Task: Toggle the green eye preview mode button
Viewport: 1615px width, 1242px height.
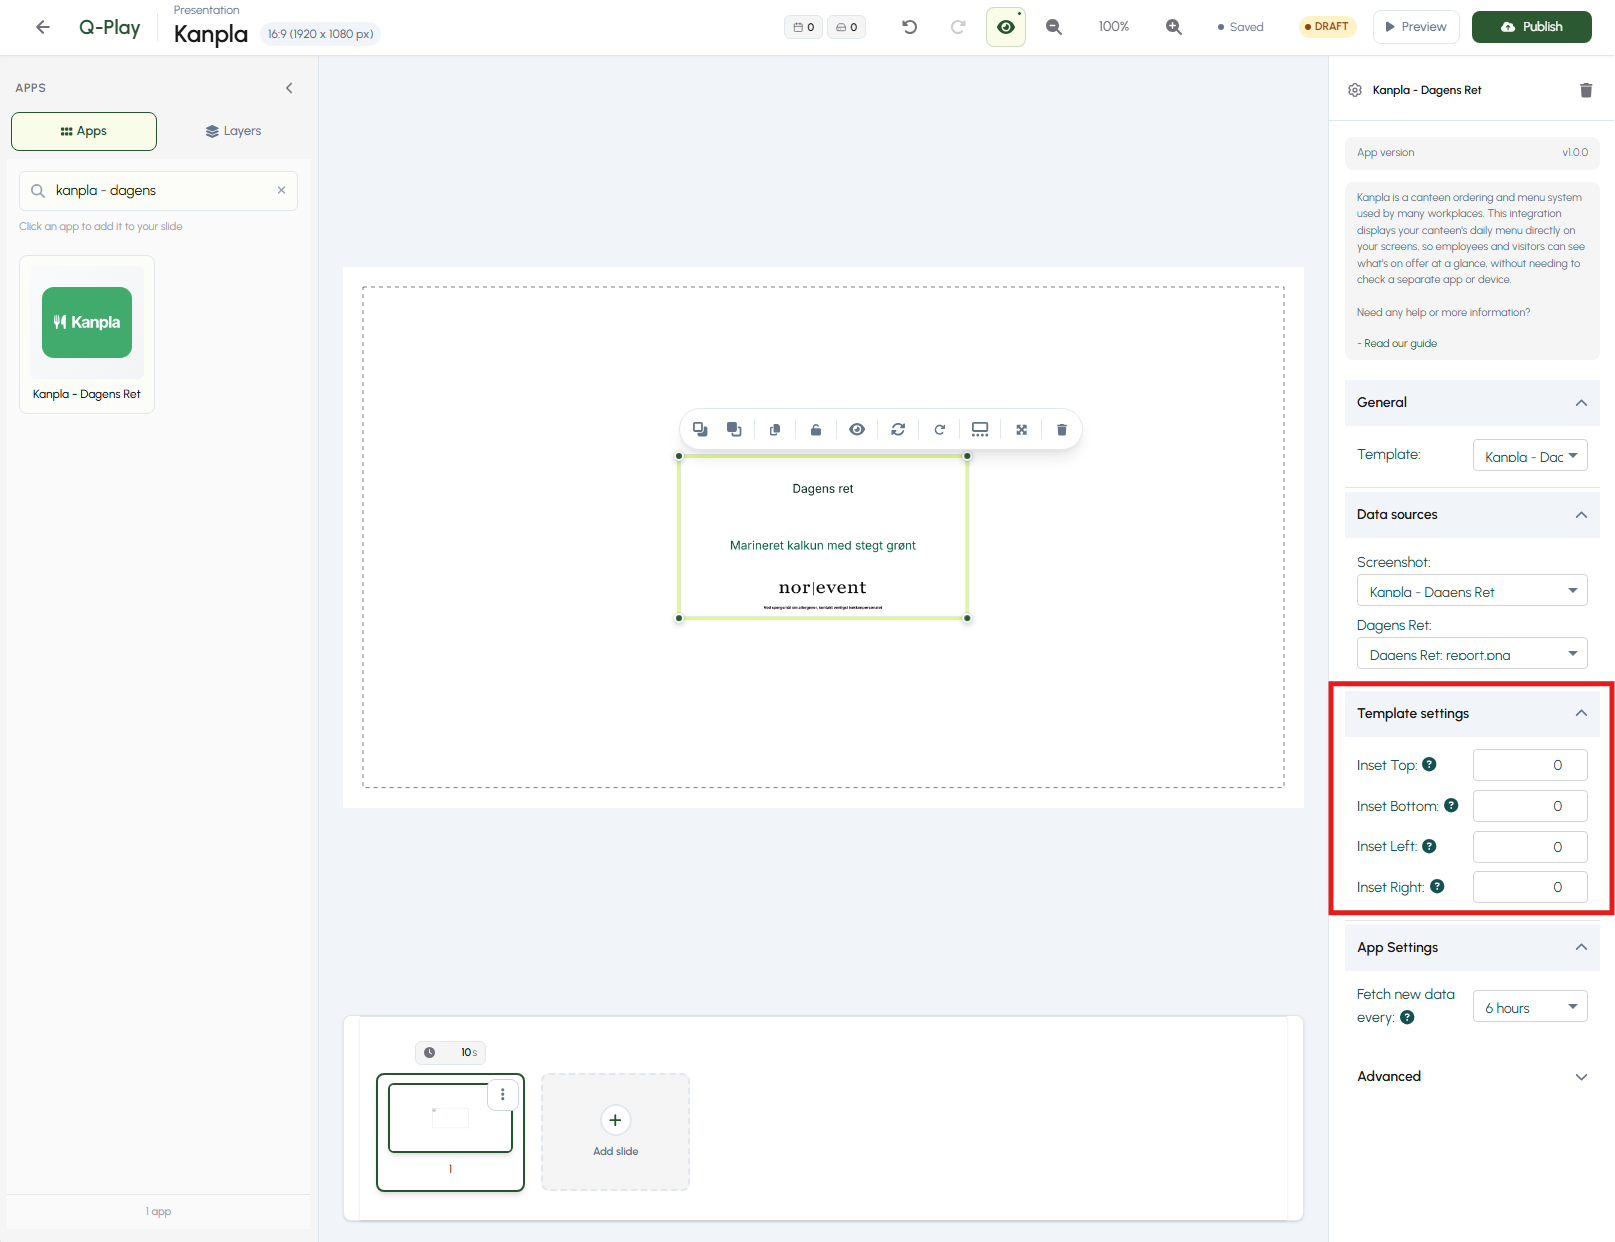Action: pos(1006,27)
